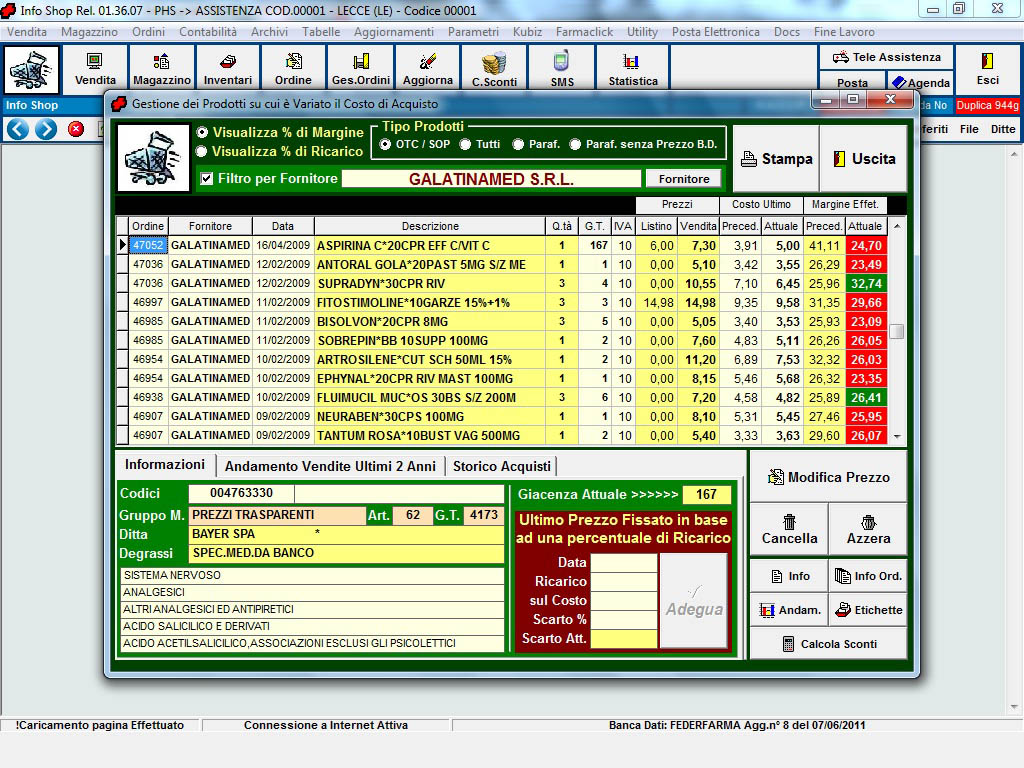Click the Stampa print button
Viewport: 1024px width, 768px height.
coord(776,159)
